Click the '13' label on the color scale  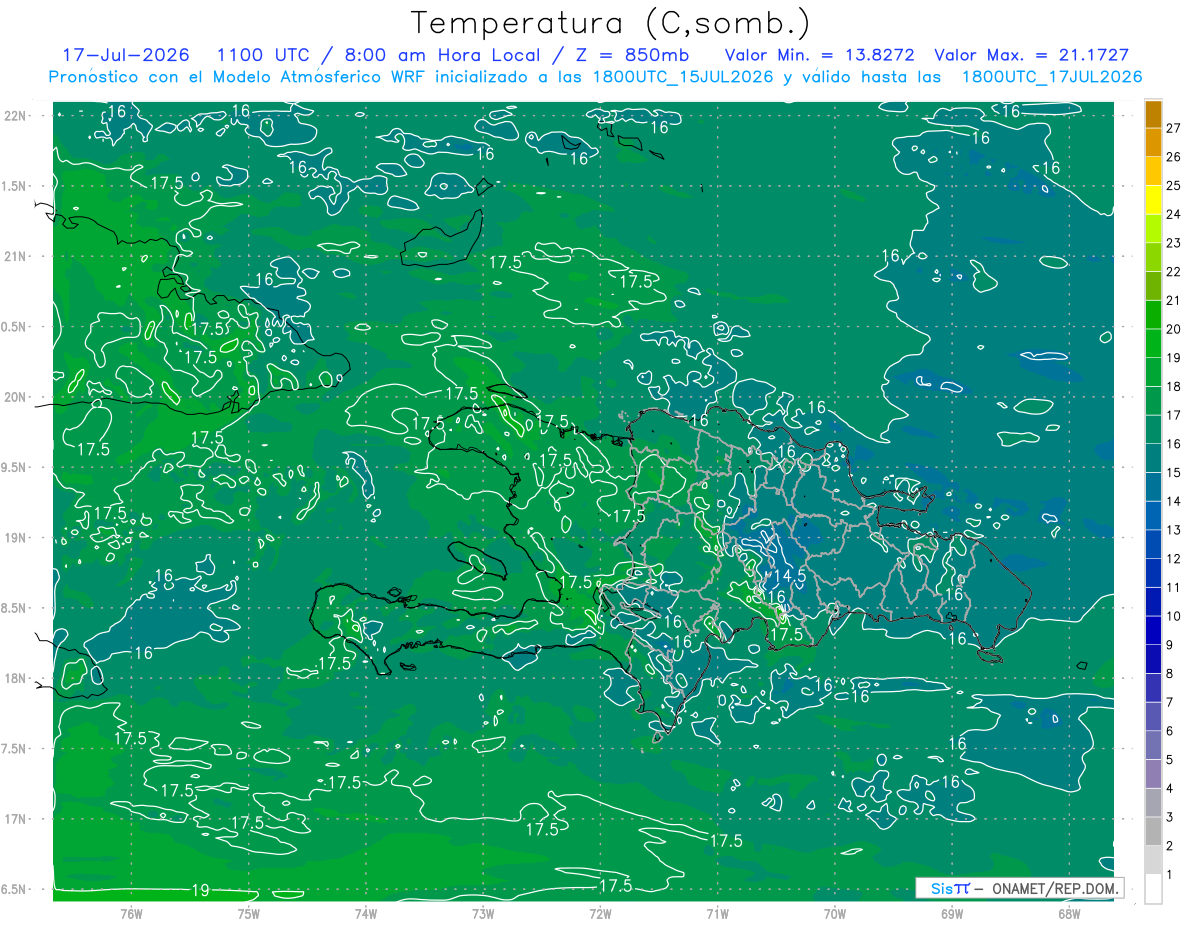(x=1173, y=530)
